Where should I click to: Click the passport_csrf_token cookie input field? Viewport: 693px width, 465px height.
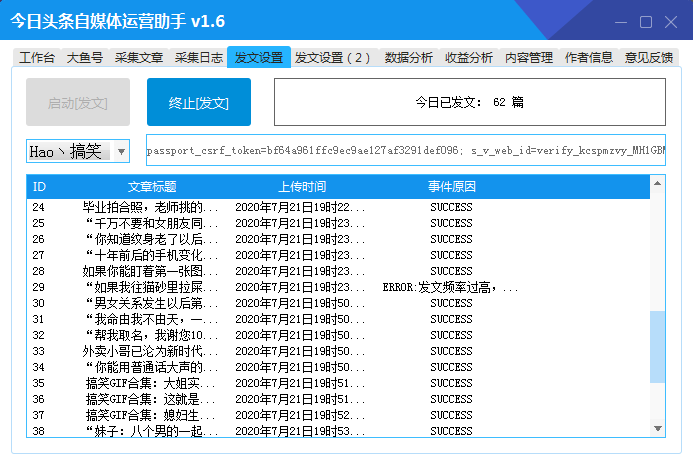[406, 150]
